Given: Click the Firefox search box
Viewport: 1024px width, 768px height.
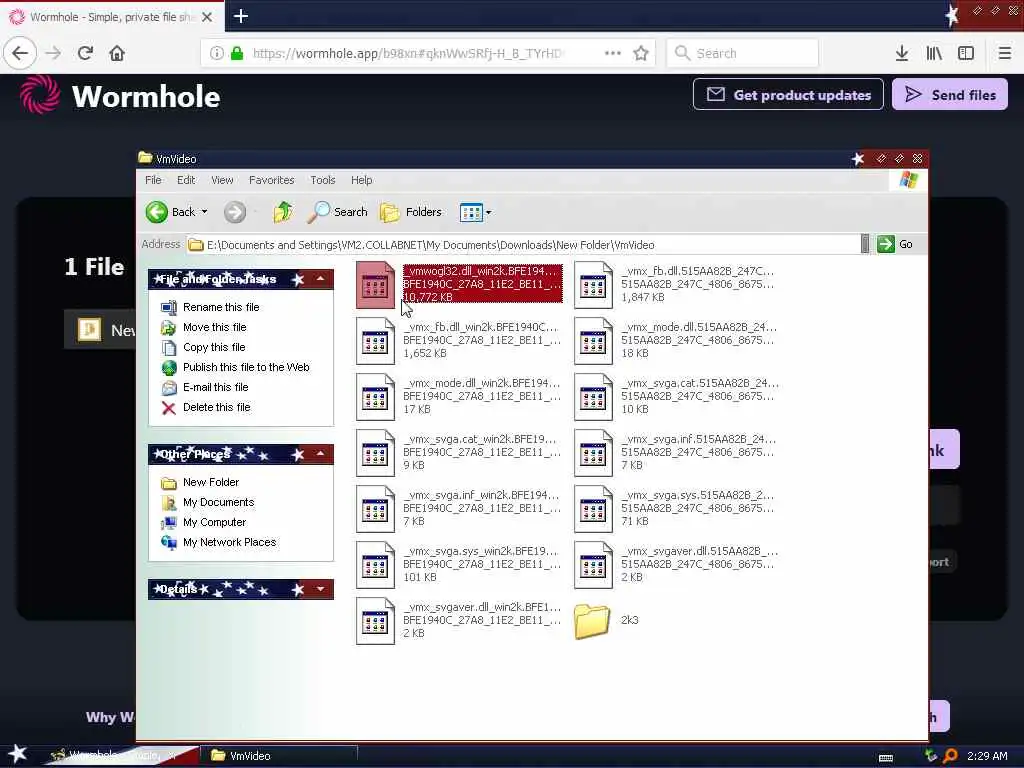Looking at the screenshot, I should (743, 53).
